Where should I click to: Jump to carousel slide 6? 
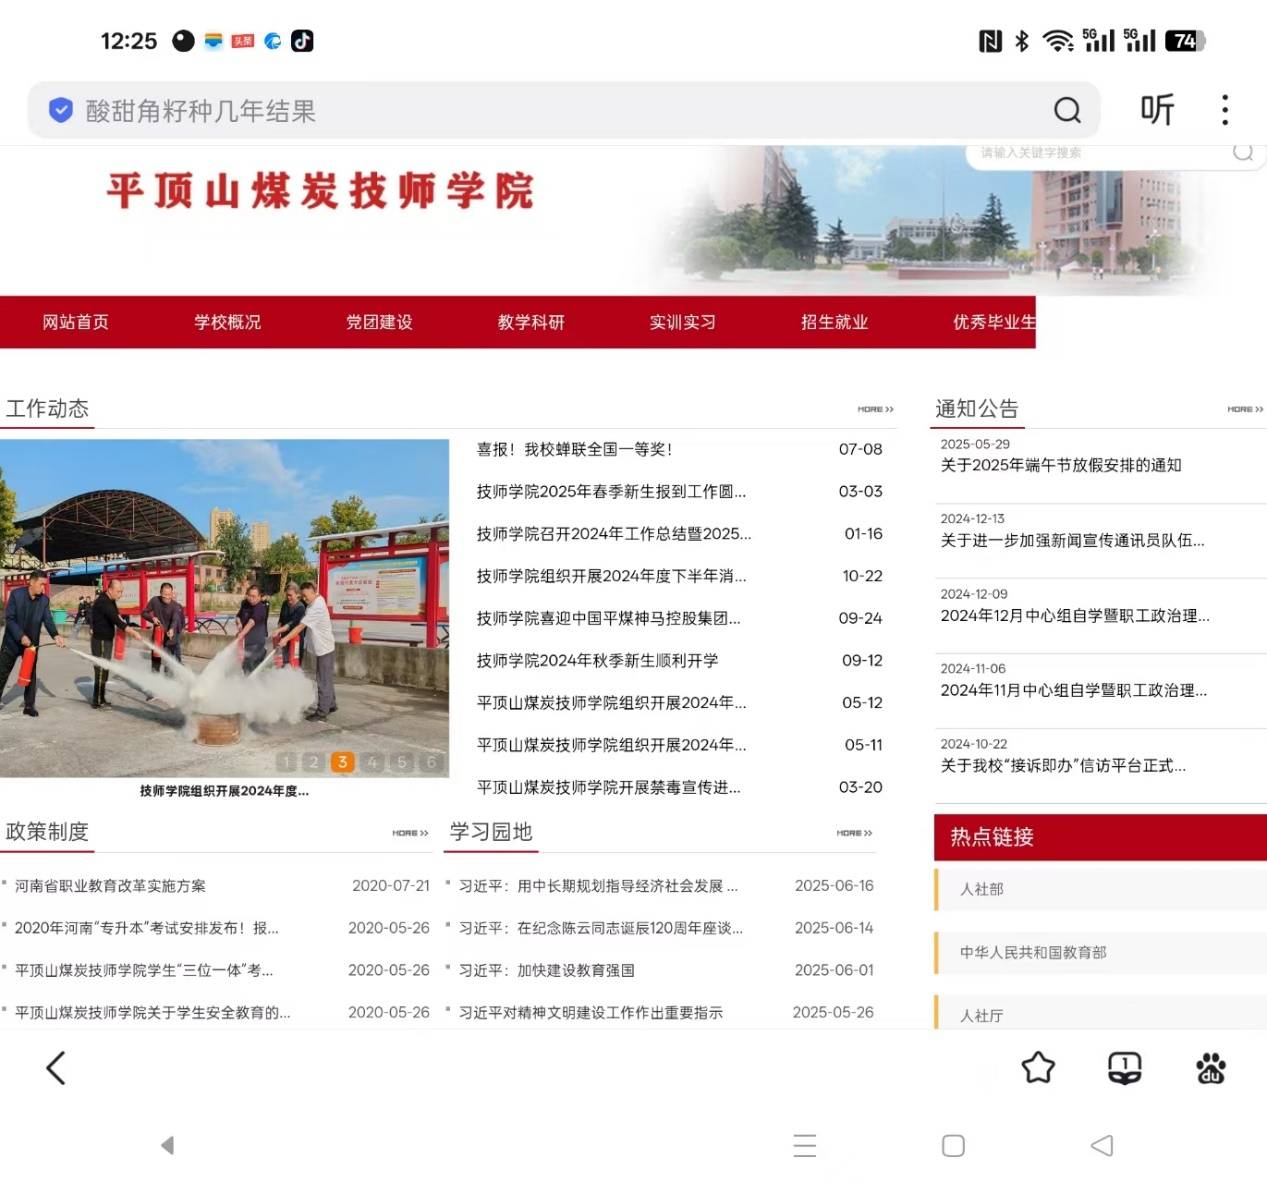(x=431, y=762)
